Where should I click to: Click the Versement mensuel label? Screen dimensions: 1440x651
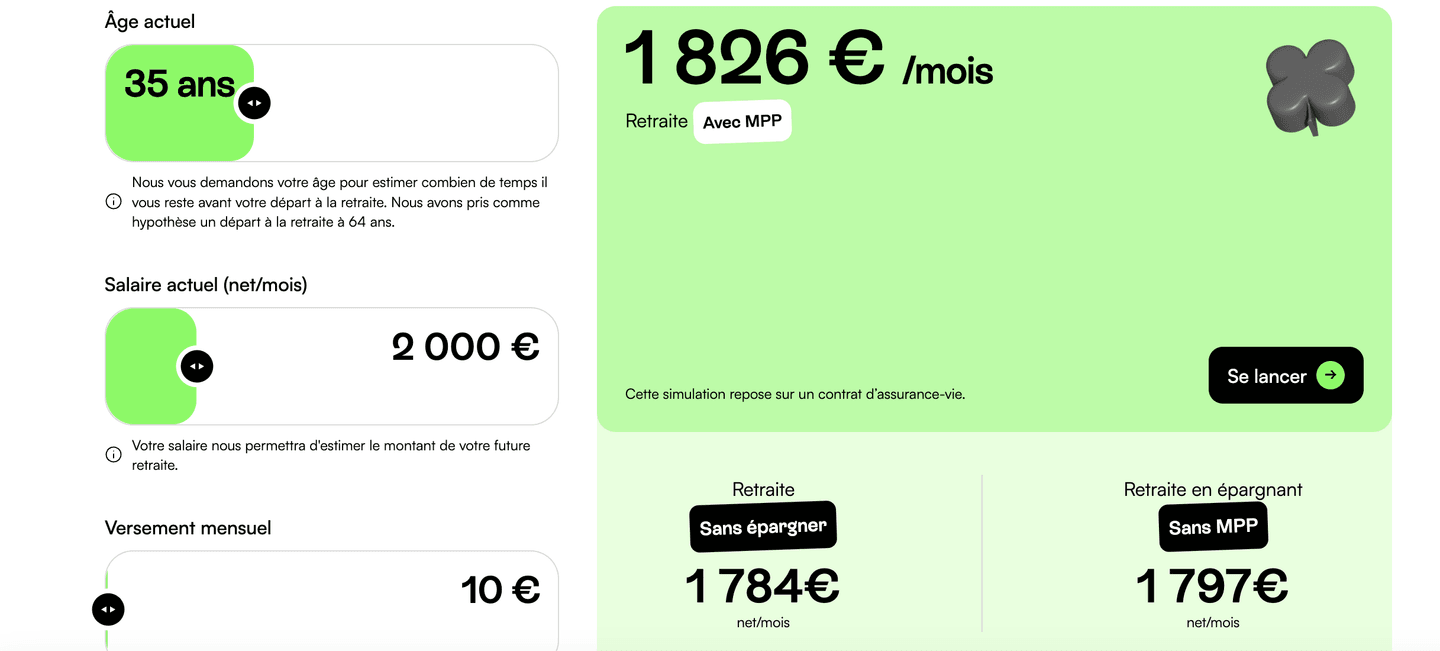188,528
